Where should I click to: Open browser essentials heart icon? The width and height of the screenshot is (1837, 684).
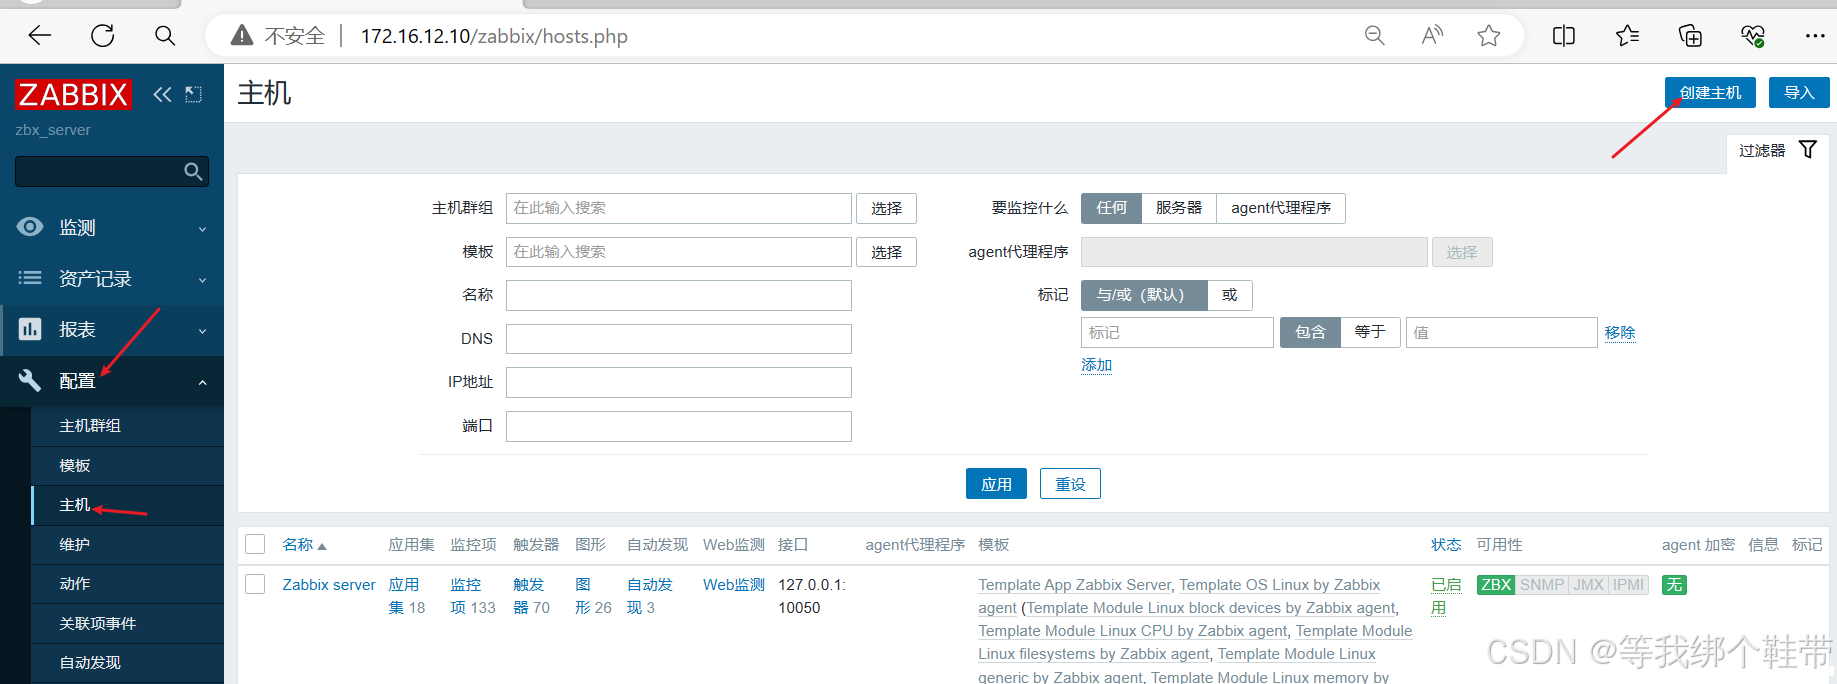(1752, 36)
